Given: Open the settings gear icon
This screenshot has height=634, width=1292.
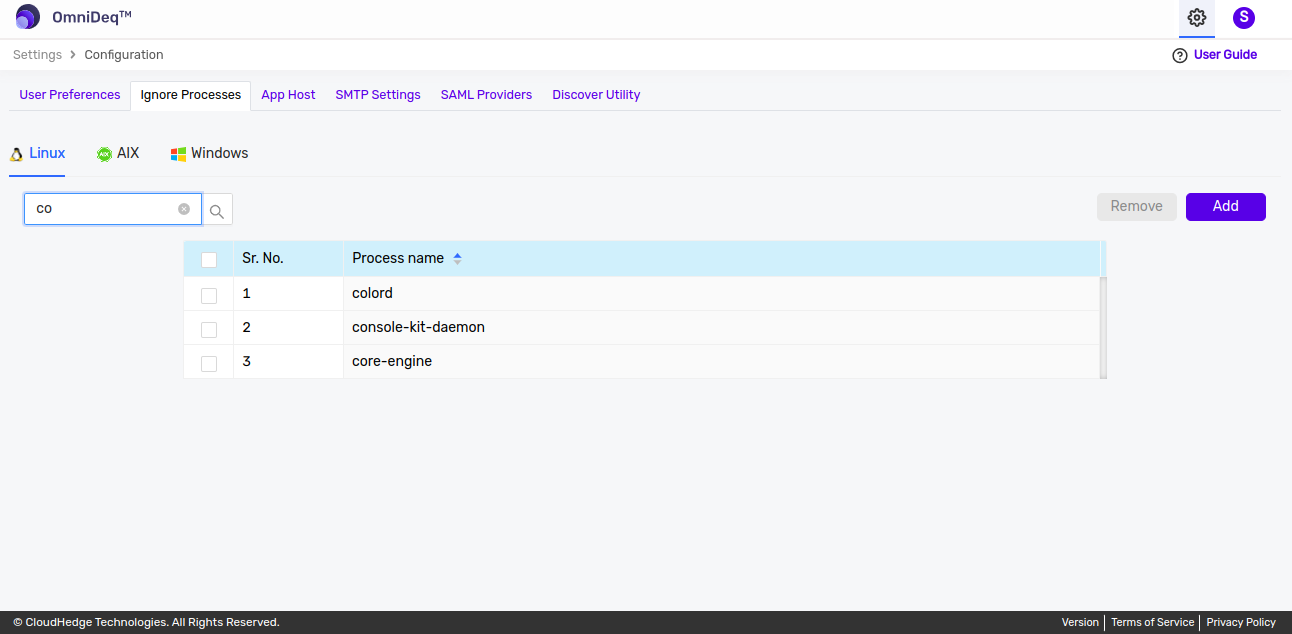Looking at the screenshot, I should coord(1197,17).
